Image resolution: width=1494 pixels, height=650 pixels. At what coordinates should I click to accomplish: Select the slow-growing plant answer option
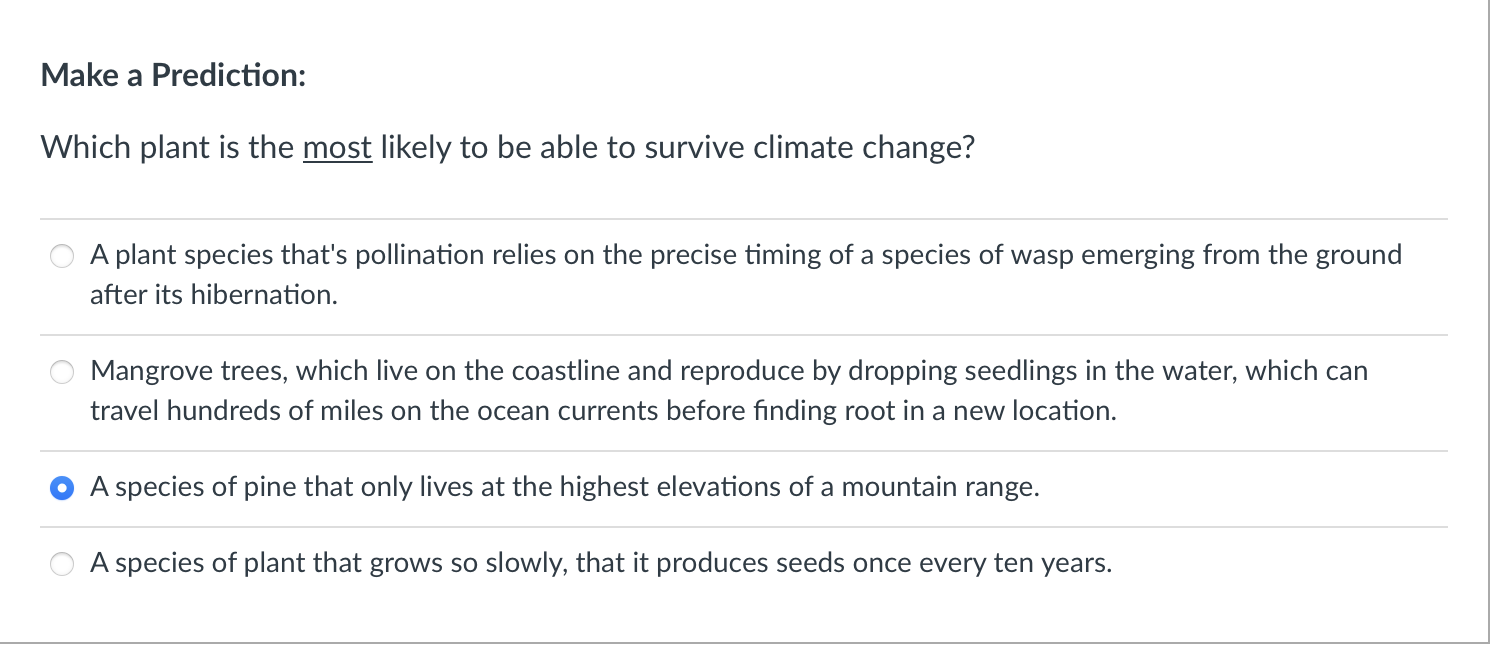coord(61,563)
